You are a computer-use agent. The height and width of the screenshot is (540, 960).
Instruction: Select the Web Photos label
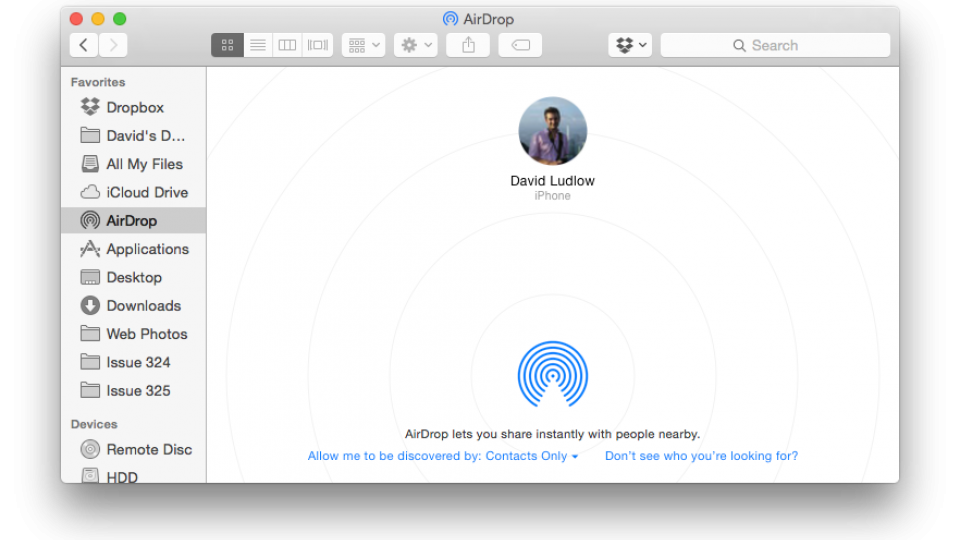point(147,334)
